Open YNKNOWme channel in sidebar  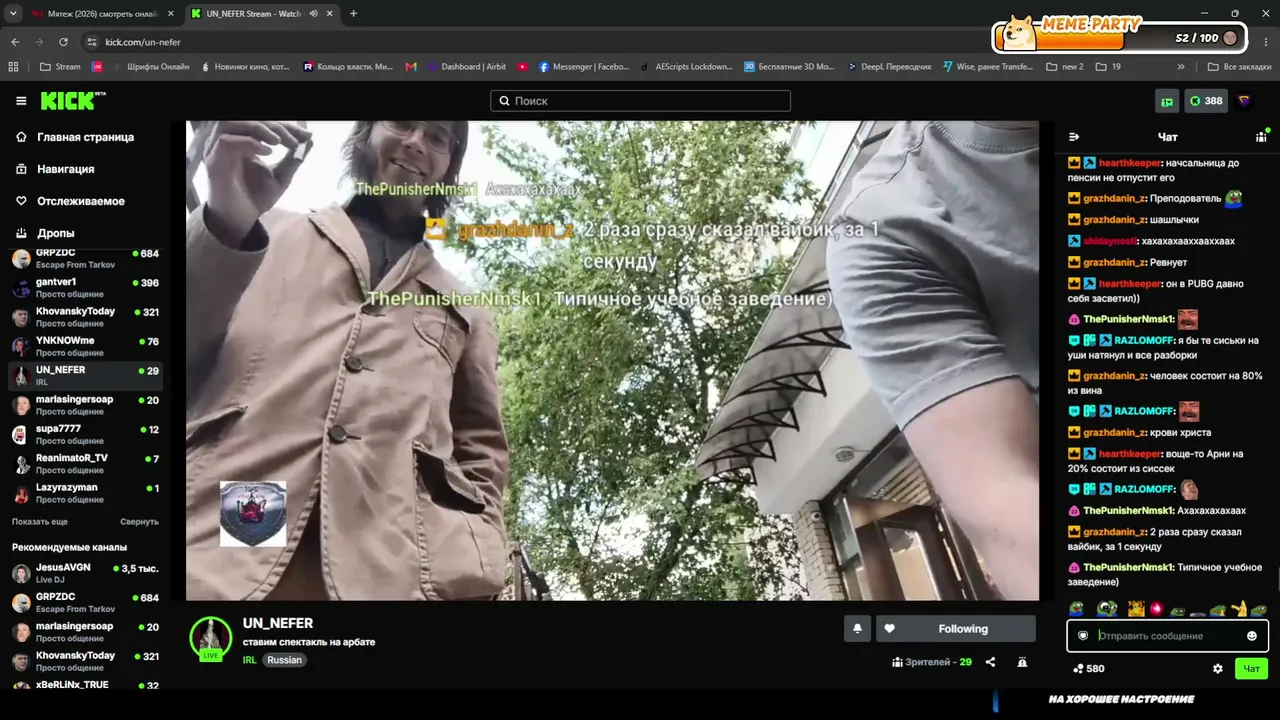tap(85, 346)
